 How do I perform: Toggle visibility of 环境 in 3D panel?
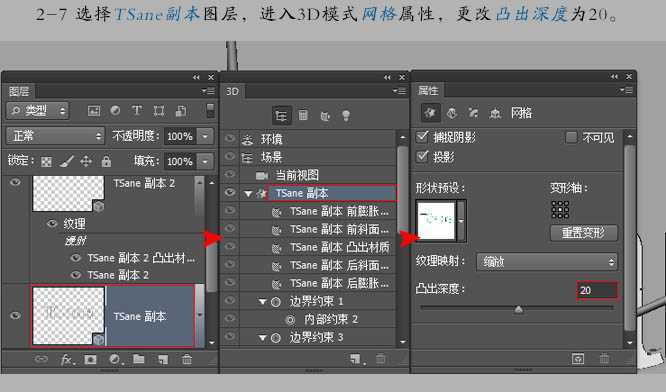[230, 138]
